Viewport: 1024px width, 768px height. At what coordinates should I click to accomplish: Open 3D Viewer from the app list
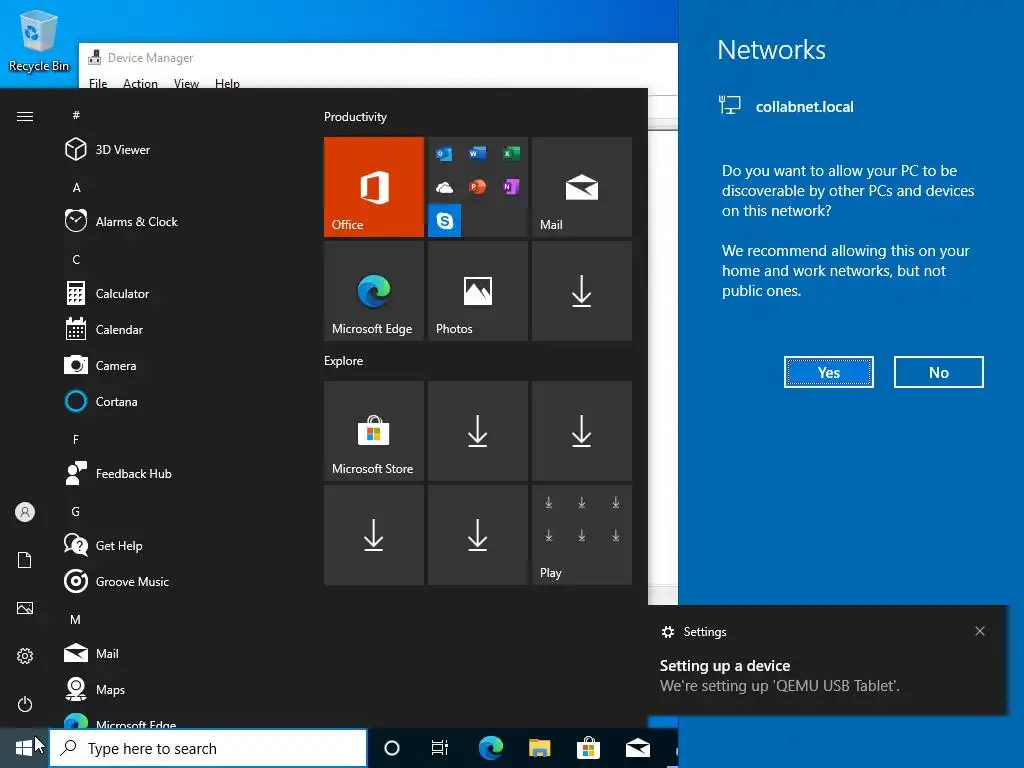click(x=176, y=150)
